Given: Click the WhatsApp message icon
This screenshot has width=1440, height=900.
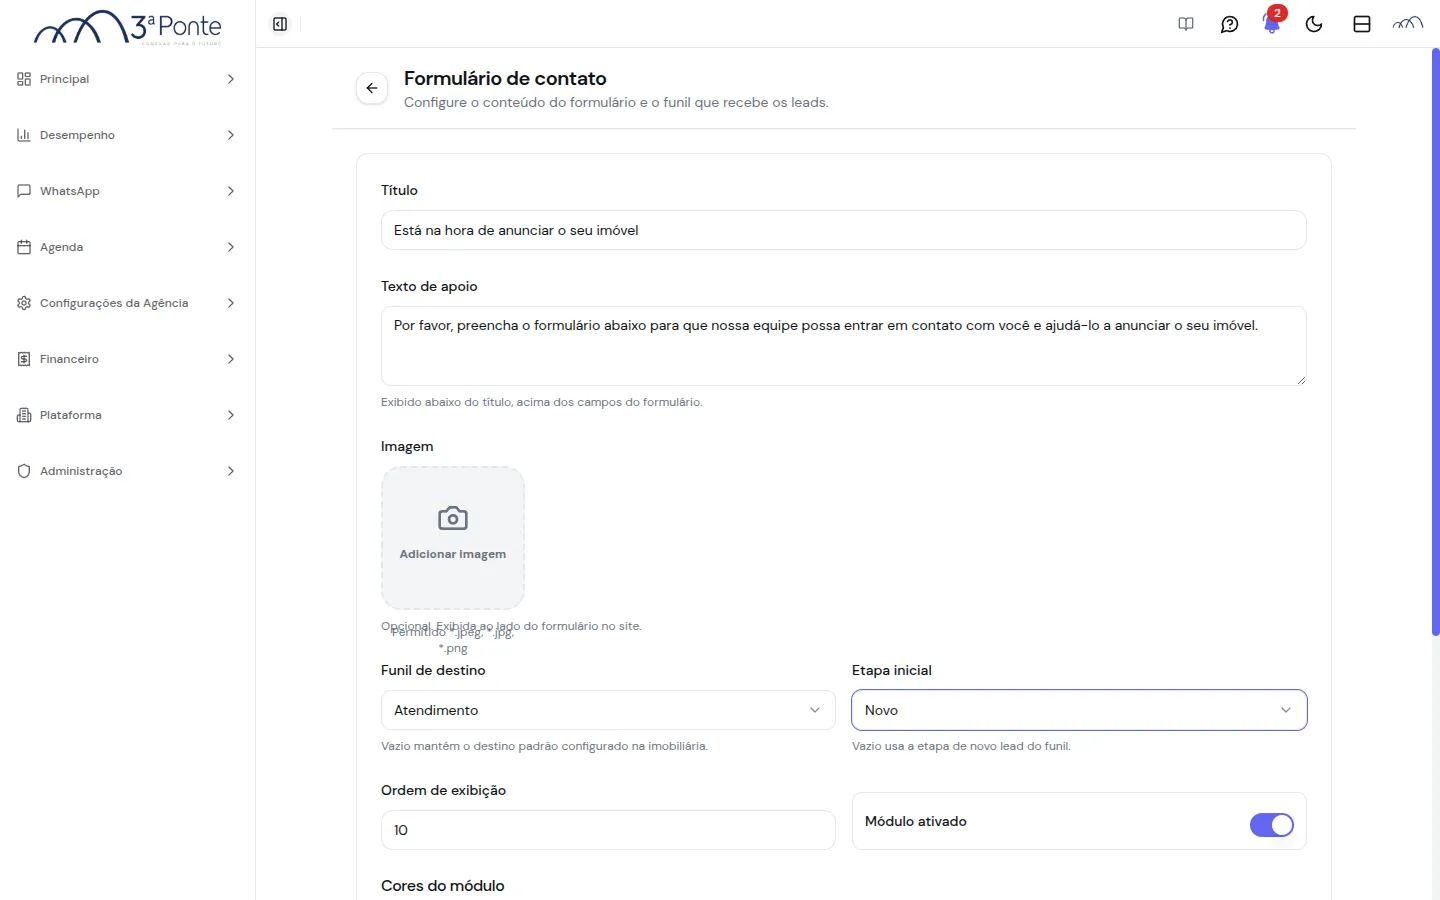Looking at the screenshot, I should pyautogui.click(x=24, y=191).
